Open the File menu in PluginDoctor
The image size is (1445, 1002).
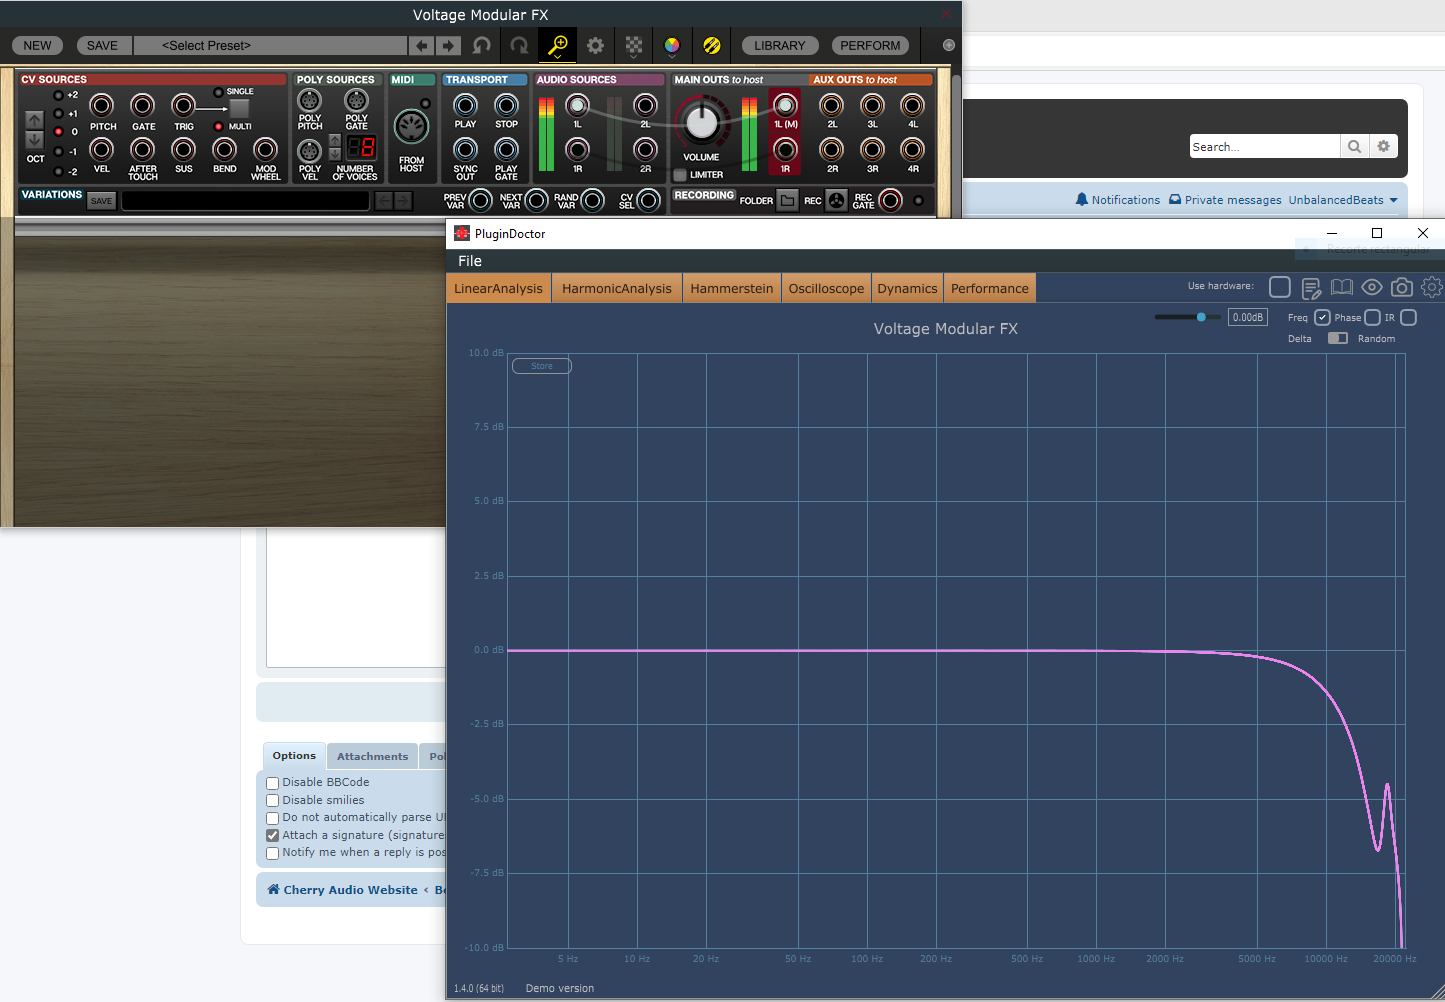(470, 261)
